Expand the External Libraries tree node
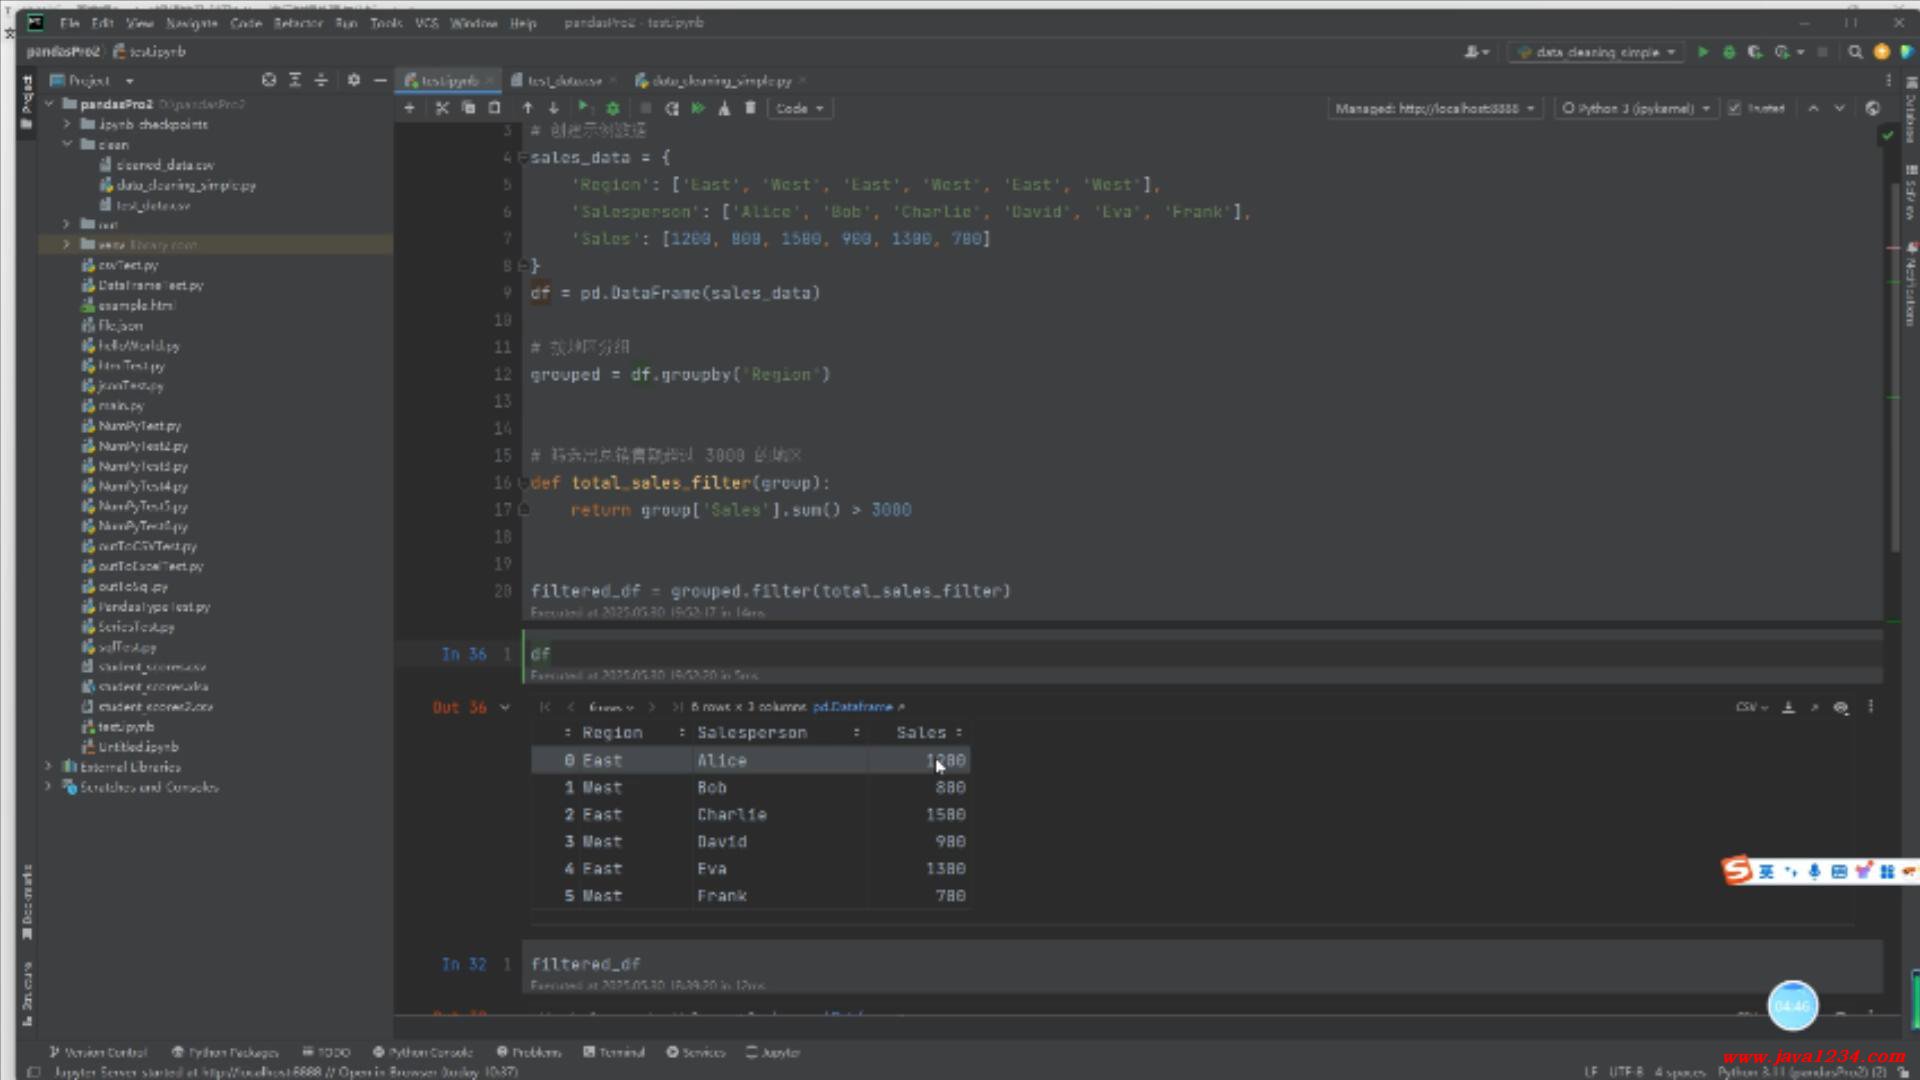Screen dimensions: 1920x1080 (48, 767)
